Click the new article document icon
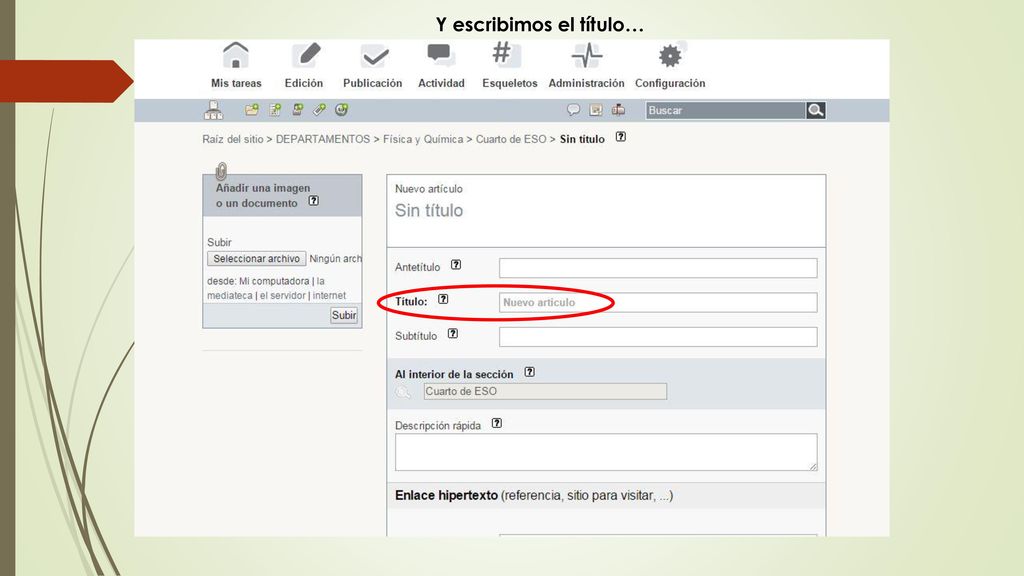 [275, 110]
